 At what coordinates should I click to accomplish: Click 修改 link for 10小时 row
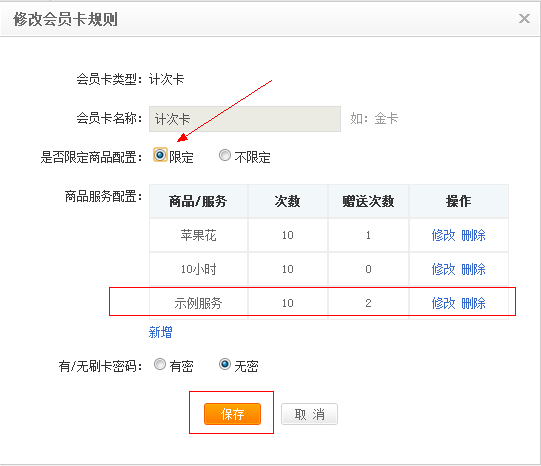point(443,269)
